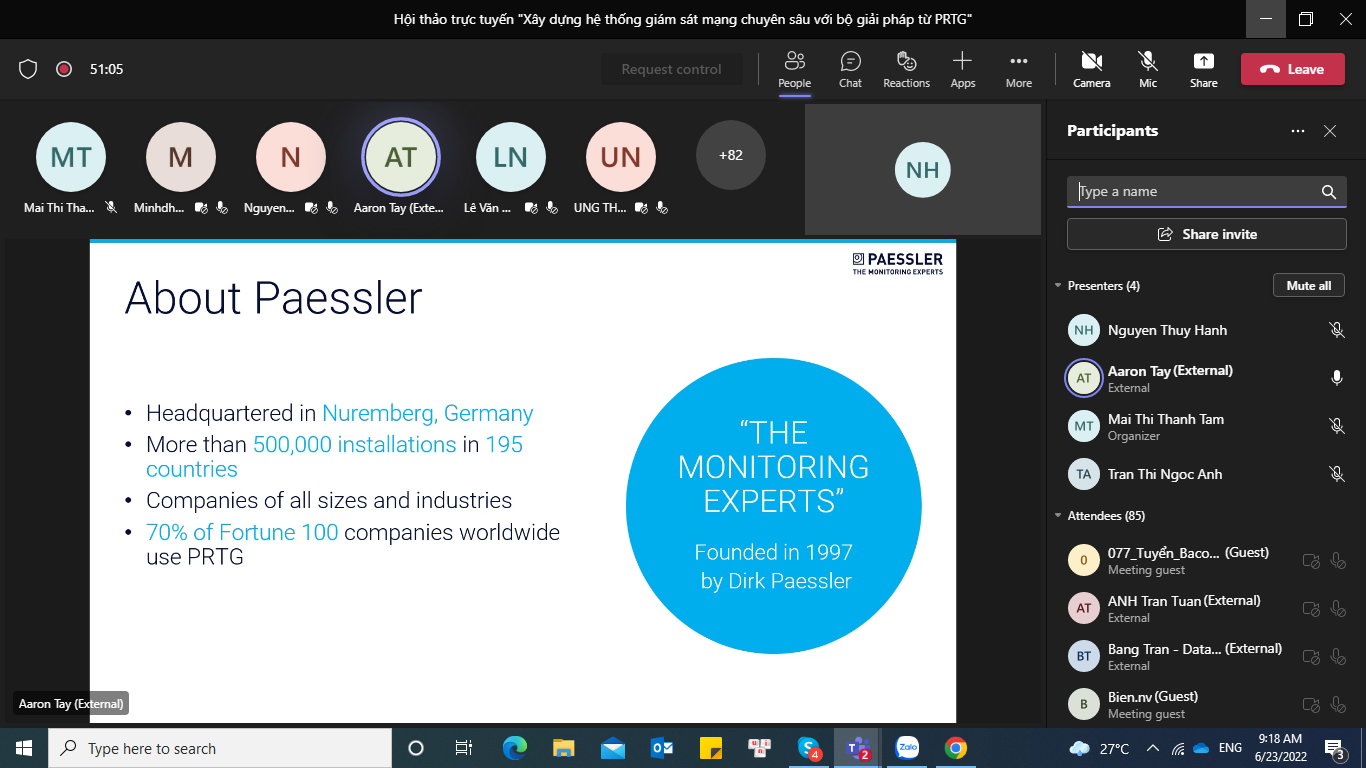Toggle camera for ANH Tran Tuan
Viewport: 1366px width, 768px height.
tap(1311, 609)
